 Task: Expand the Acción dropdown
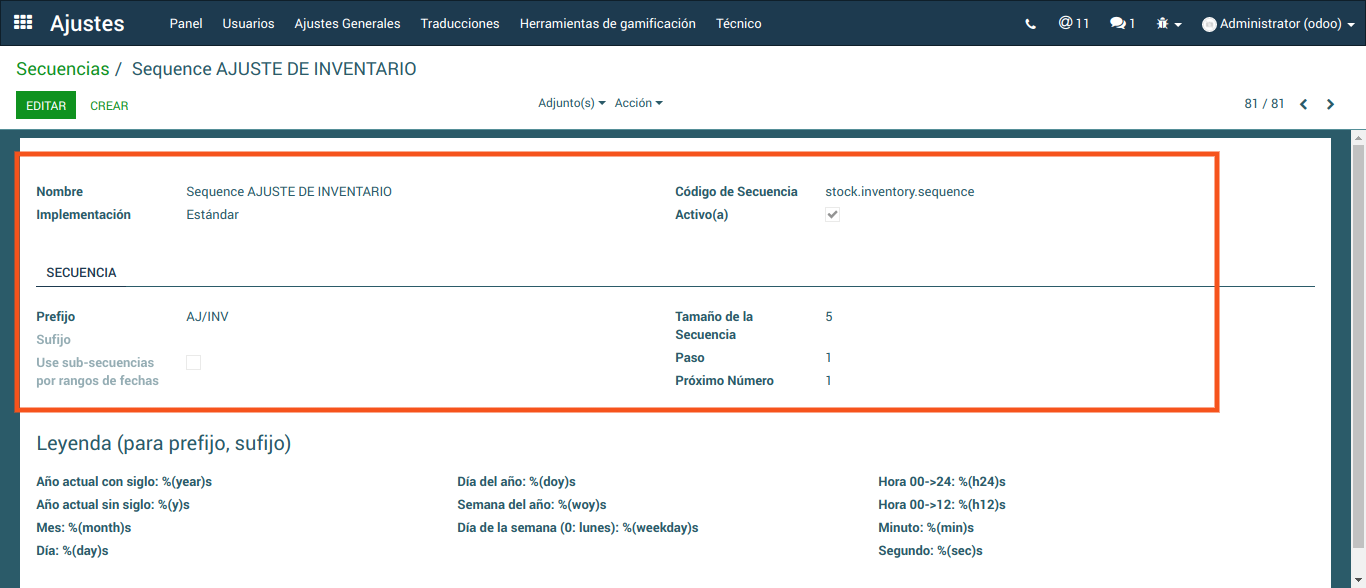coord(638,103)
